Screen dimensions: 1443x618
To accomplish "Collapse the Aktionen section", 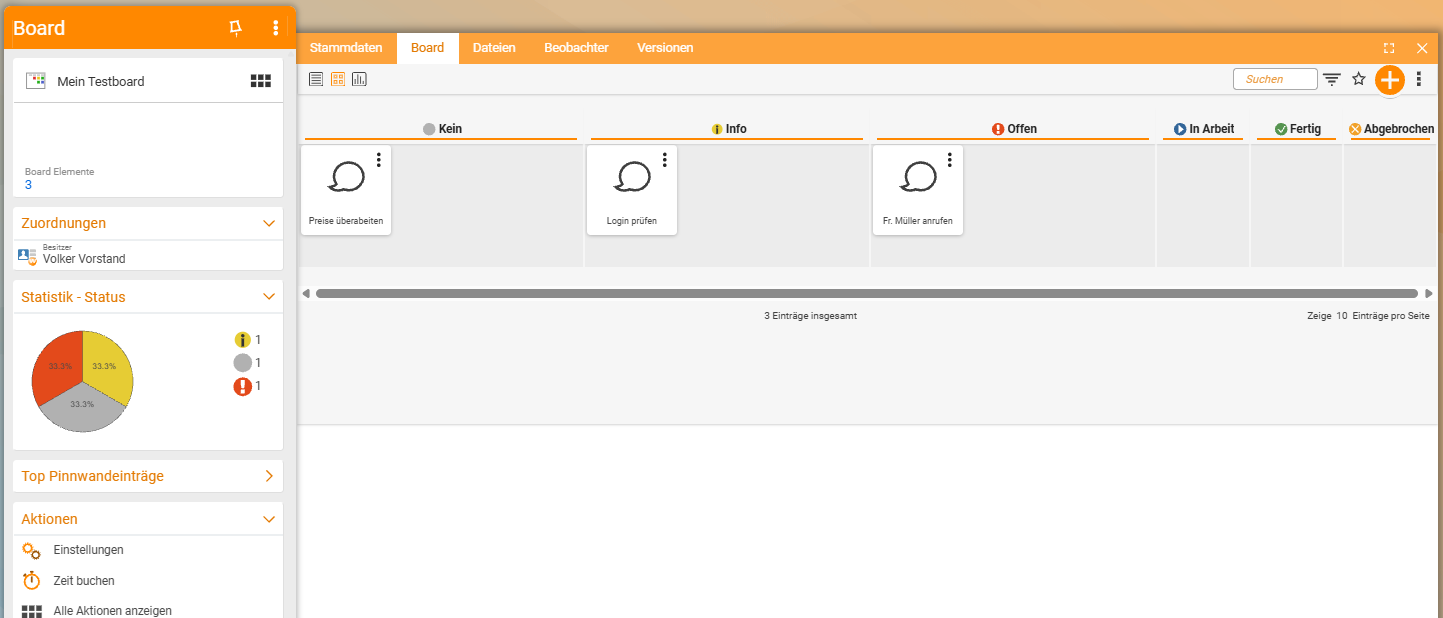I will pyautogui.click(x=269, y=519).
